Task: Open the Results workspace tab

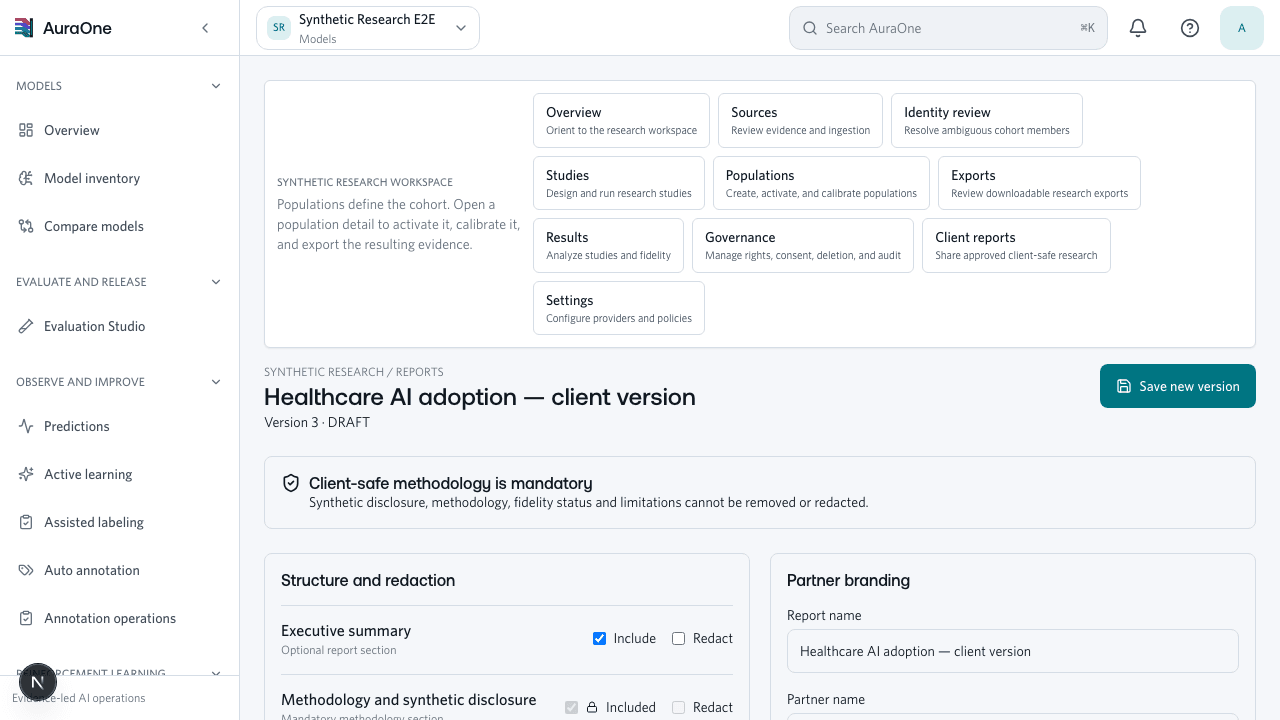Action: [x=608, y=245]
